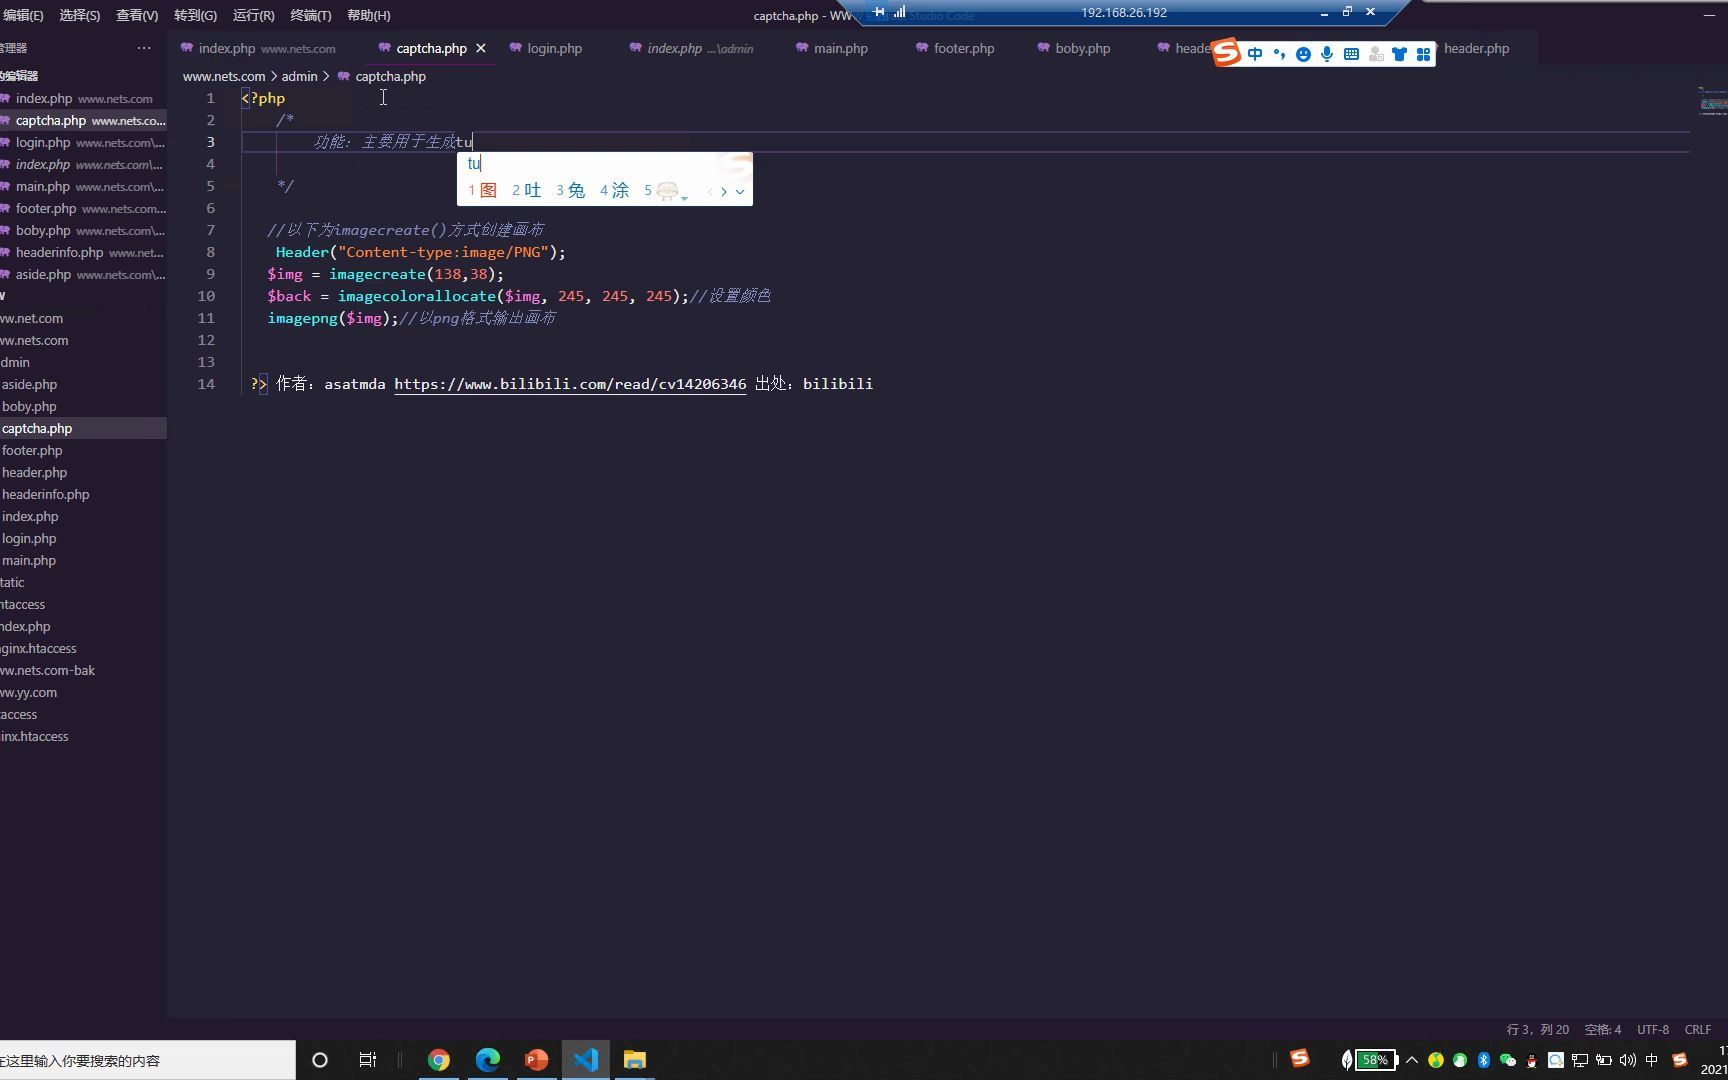Expand IME candidate list dropdown

[x=740, y=191]
